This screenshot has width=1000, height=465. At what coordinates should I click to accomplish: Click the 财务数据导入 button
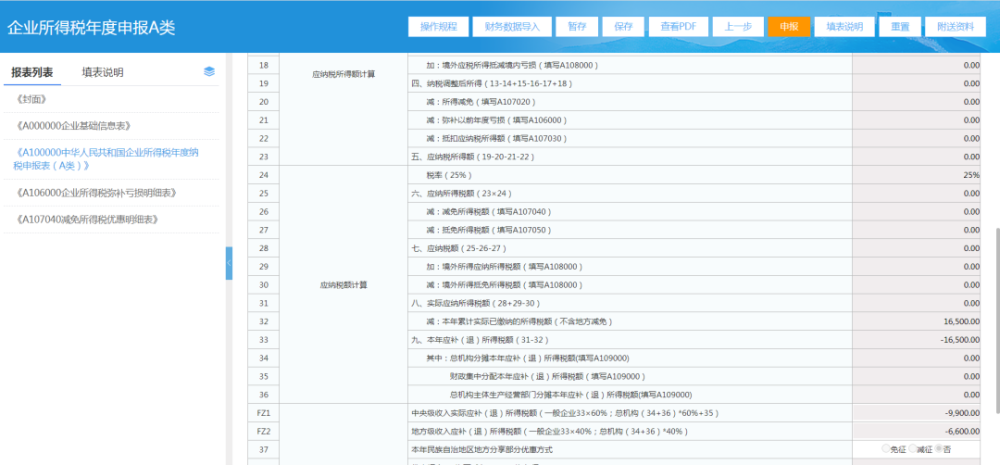point(513,27)
